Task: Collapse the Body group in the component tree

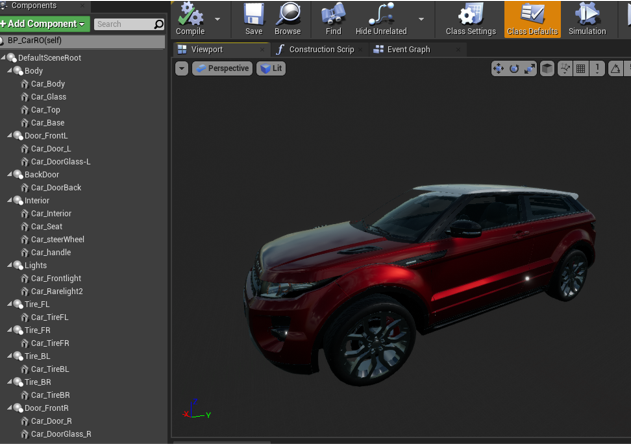Action: (x=11, y=71)
